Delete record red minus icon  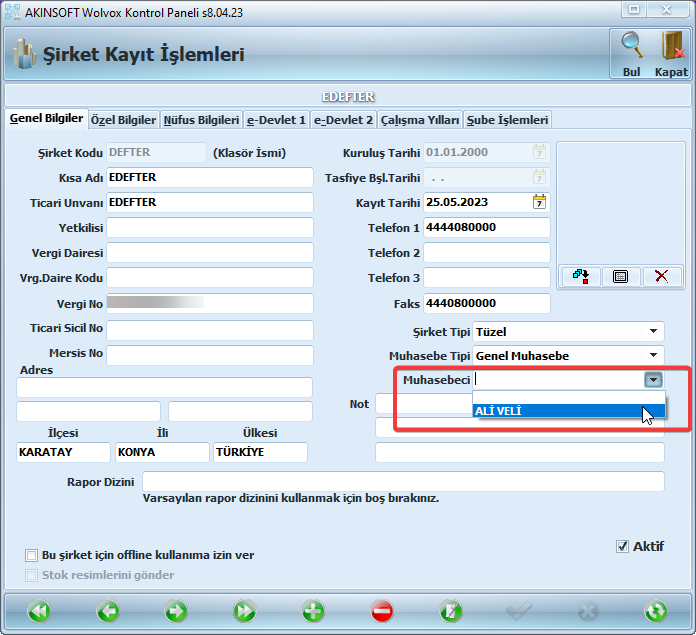tap(382, 611)
